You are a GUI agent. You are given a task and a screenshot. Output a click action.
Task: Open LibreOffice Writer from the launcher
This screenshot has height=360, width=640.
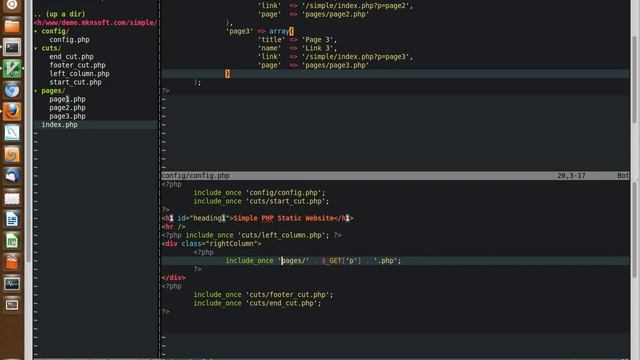[x=12, y=220]
